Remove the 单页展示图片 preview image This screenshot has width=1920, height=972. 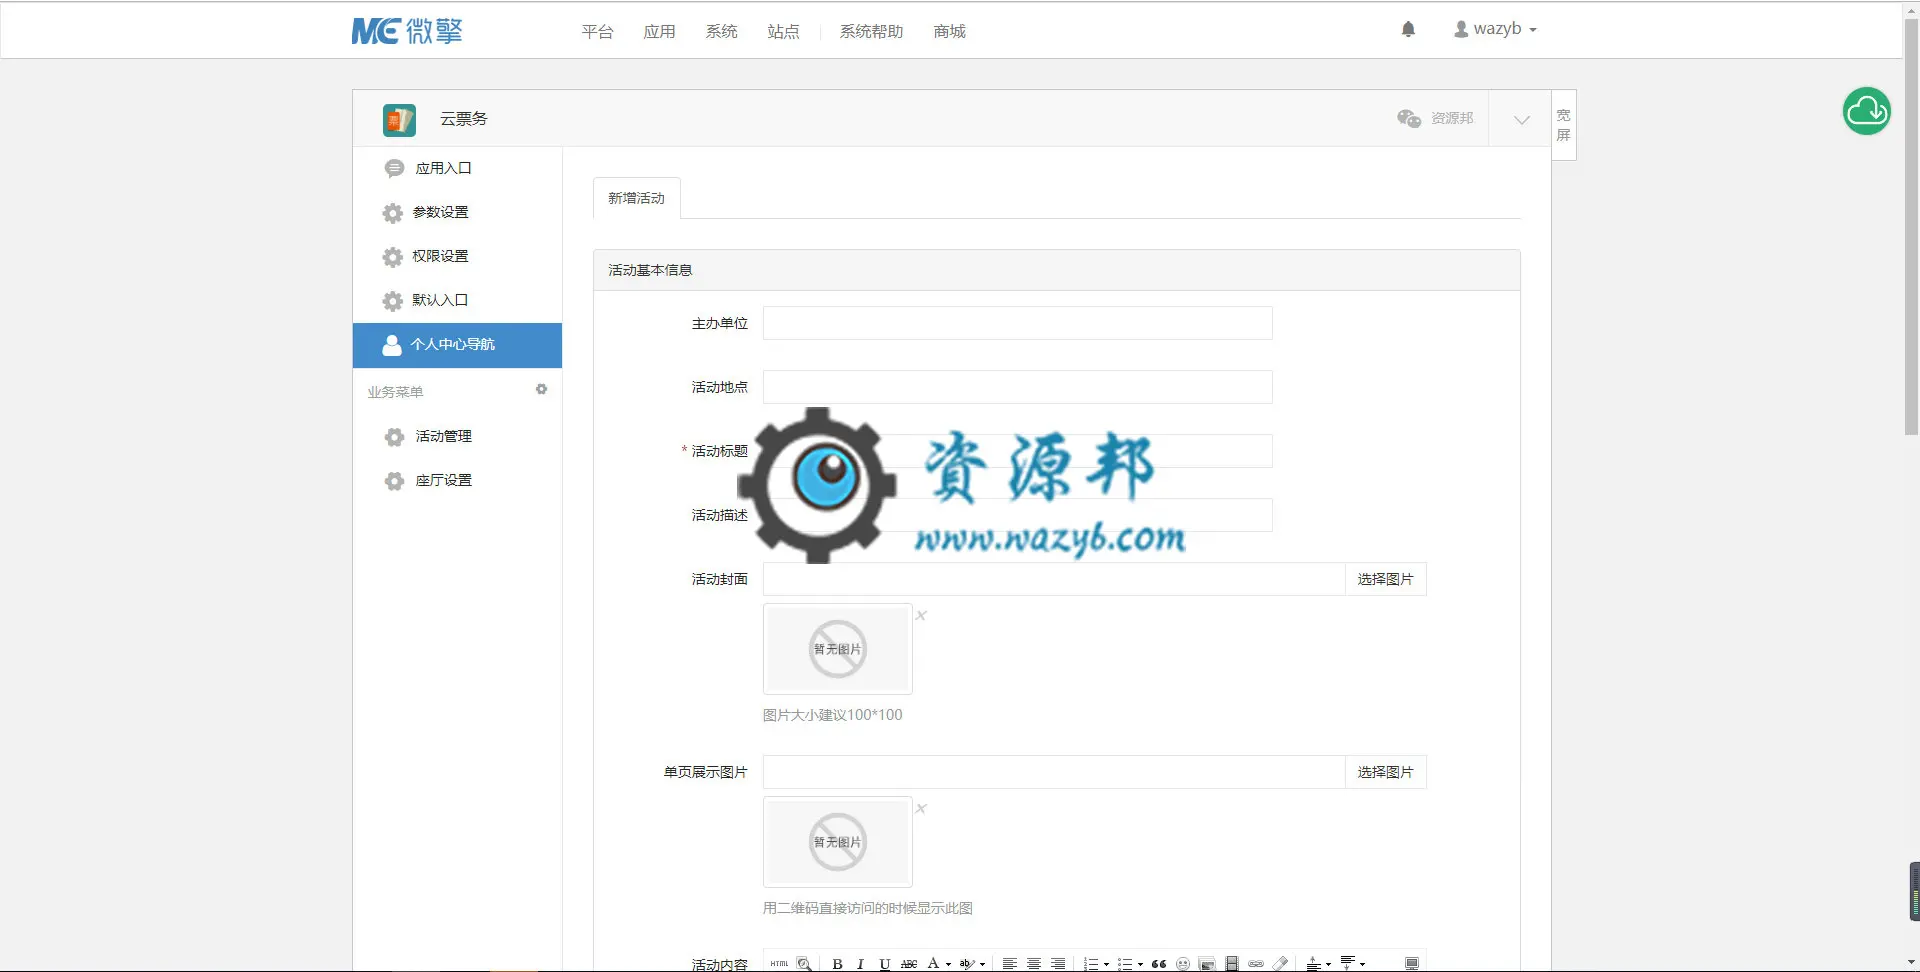pyautogui.click(x=921, y=808)
